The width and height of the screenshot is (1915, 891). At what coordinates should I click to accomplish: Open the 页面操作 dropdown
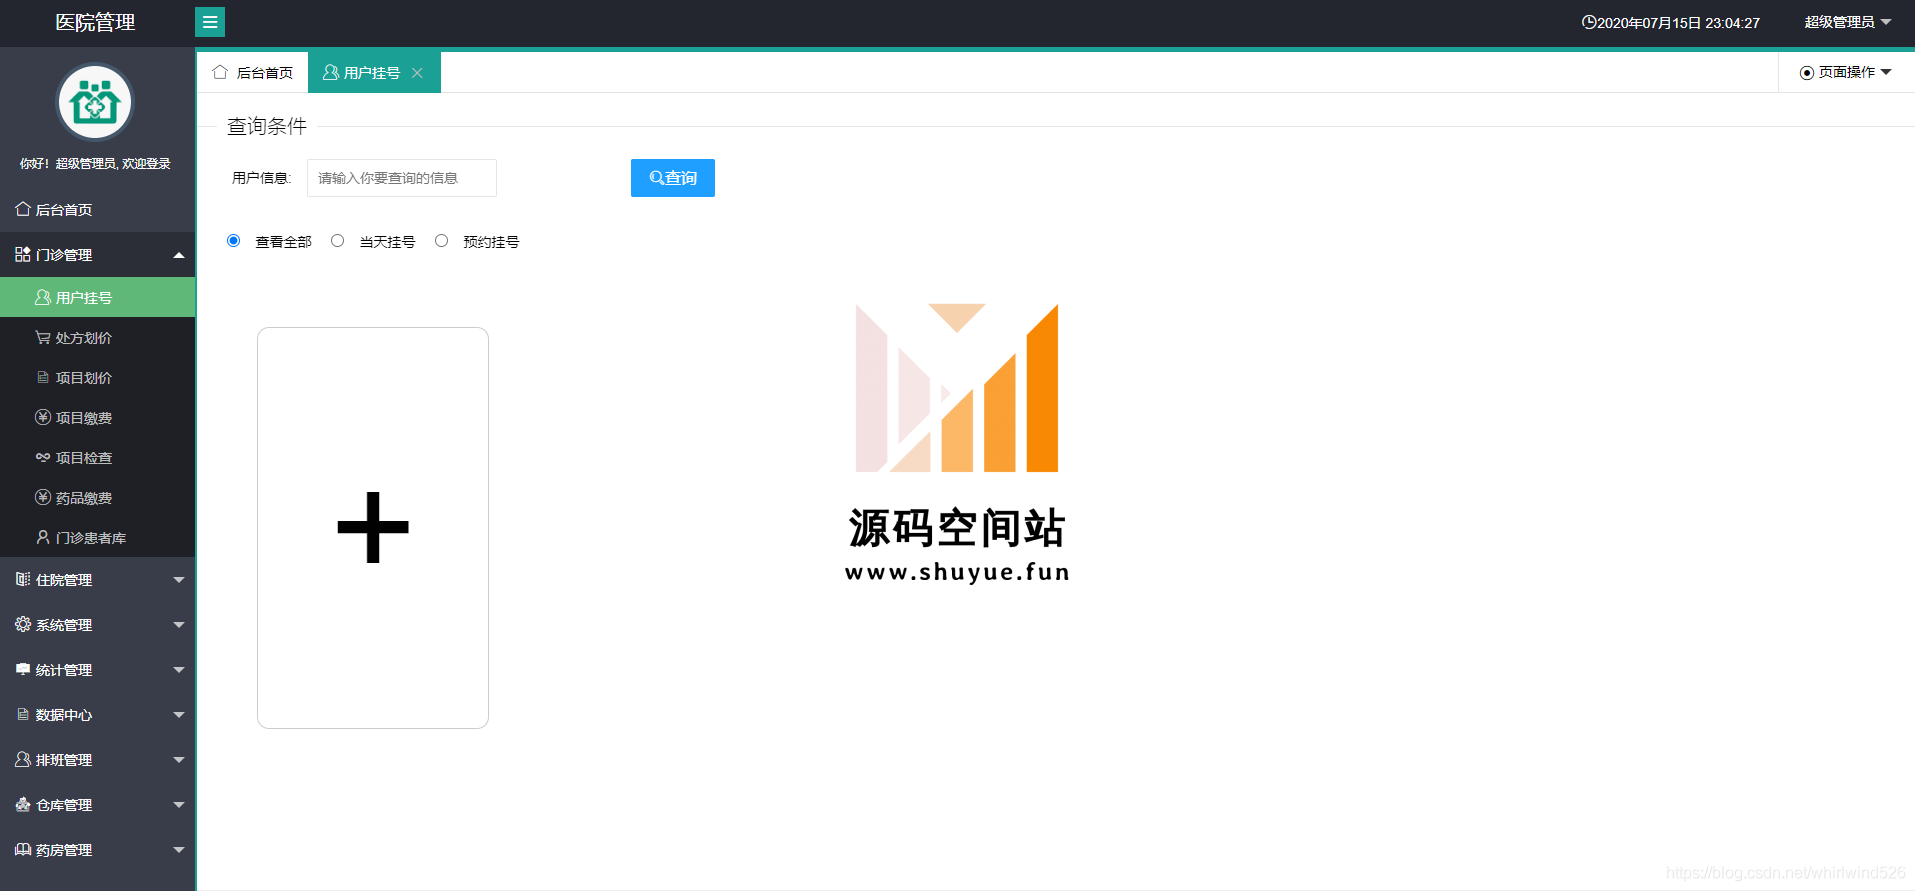point(1846,72)
